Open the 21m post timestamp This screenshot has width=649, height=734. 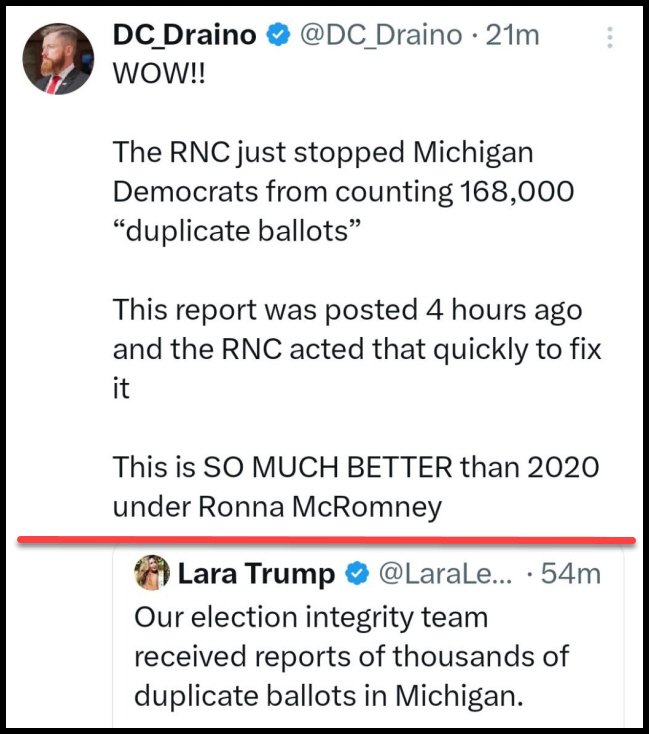pos(512,36)
